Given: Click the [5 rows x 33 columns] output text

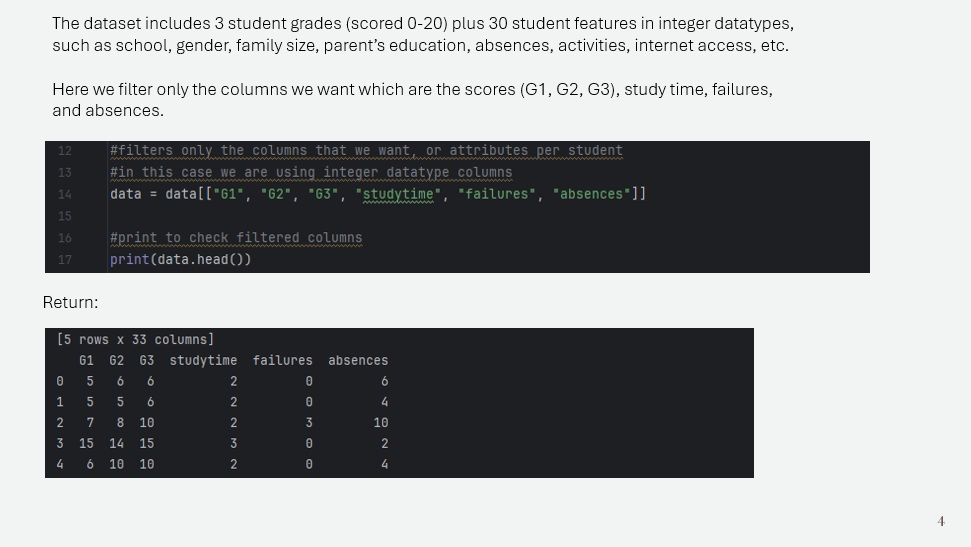Looking at the screenshot, I should tap(135, 339).
